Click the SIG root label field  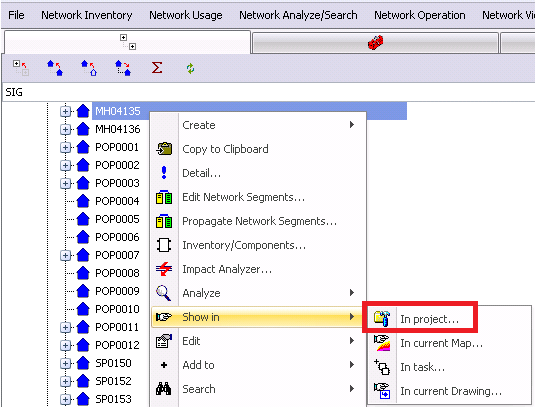point(269,92)
